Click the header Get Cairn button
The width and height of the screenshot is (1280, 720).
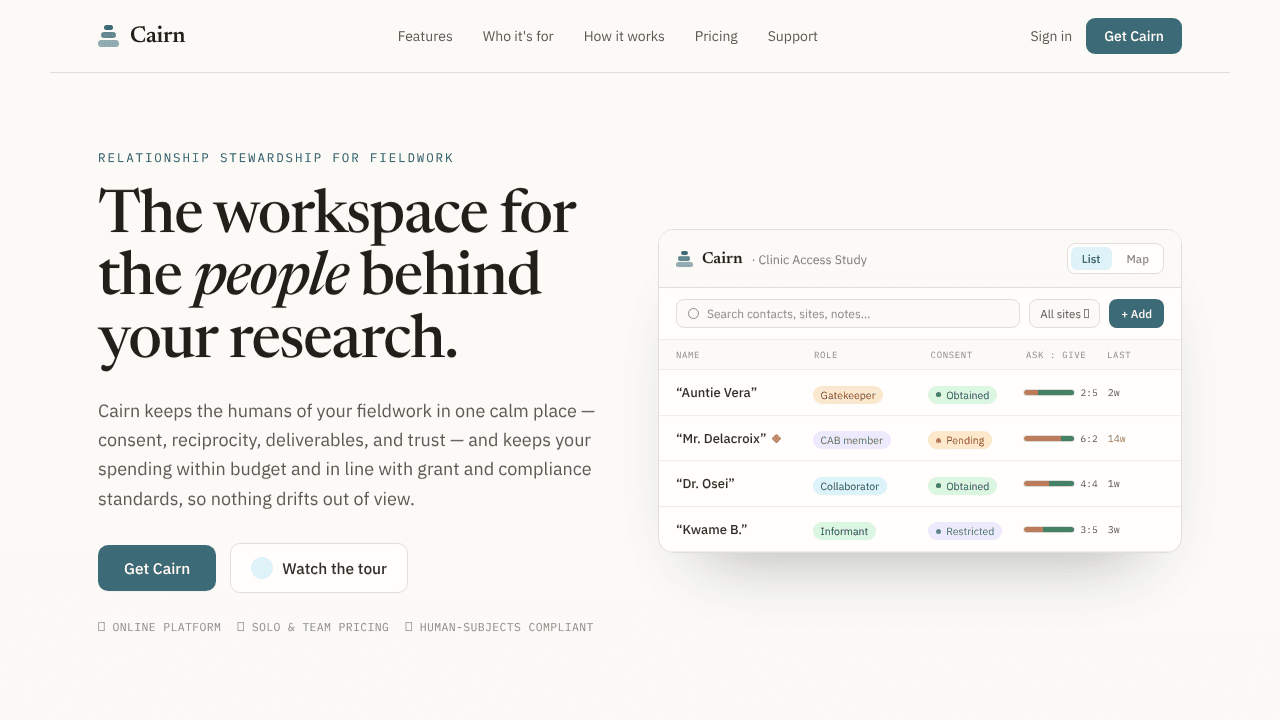tap(1134, 36)
